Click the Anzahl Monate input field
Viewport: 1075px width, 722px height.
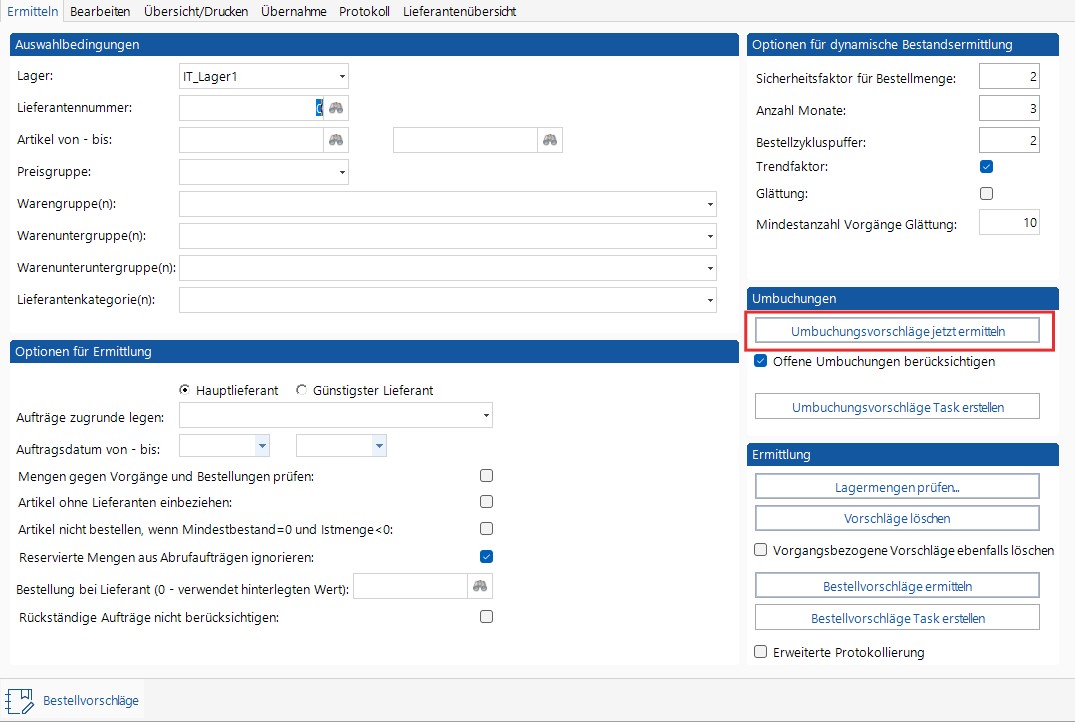pos(1009,108)
